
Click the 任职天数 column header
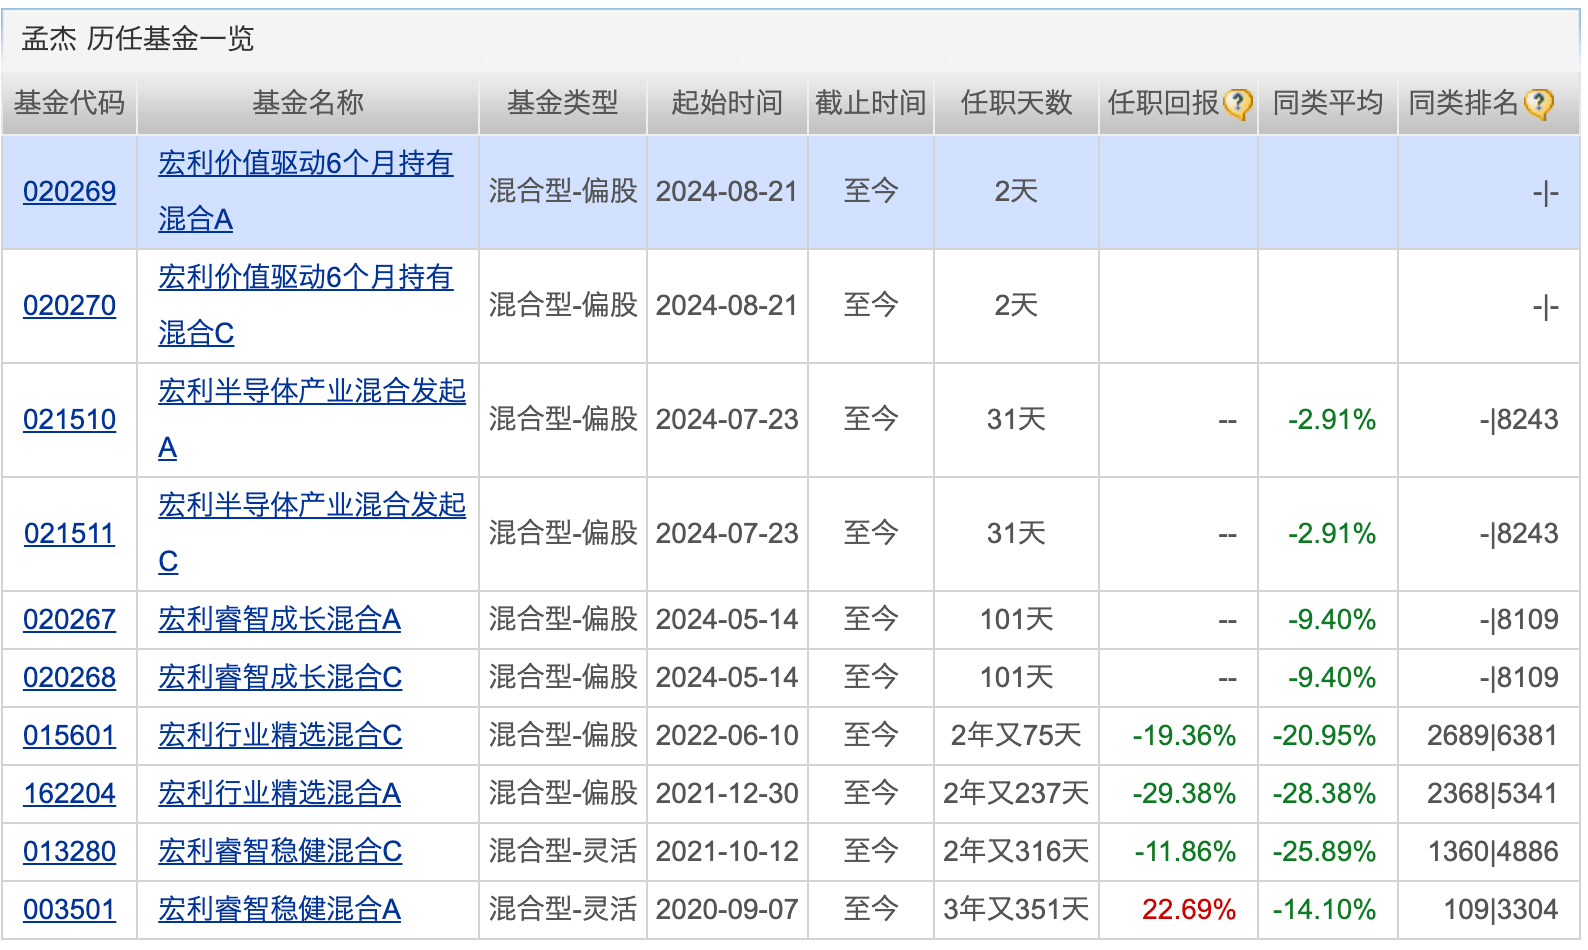(x=1015, y=102)
